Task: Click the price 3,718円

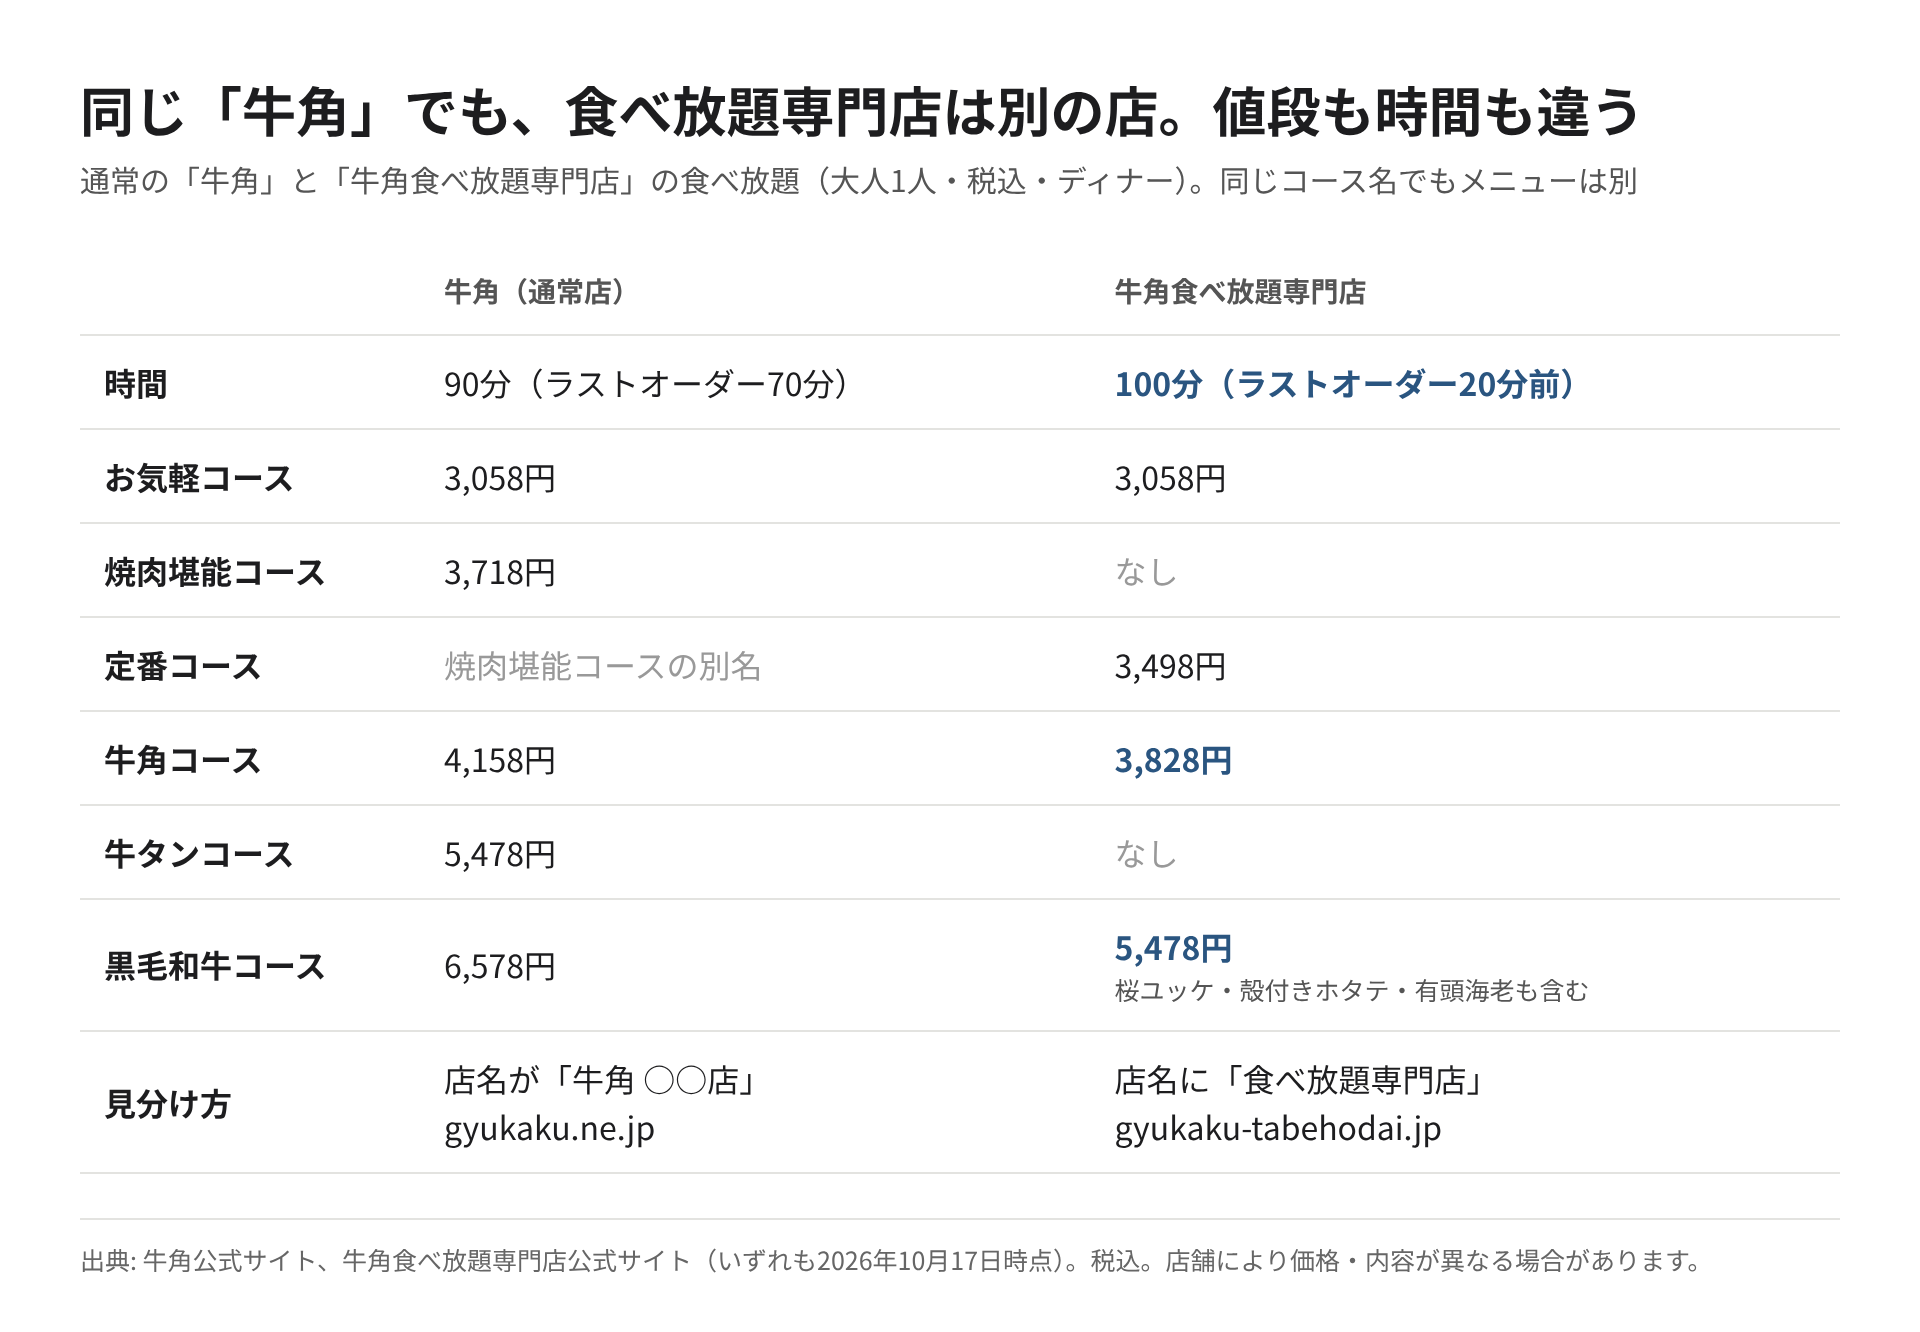Action: [500, 572]
